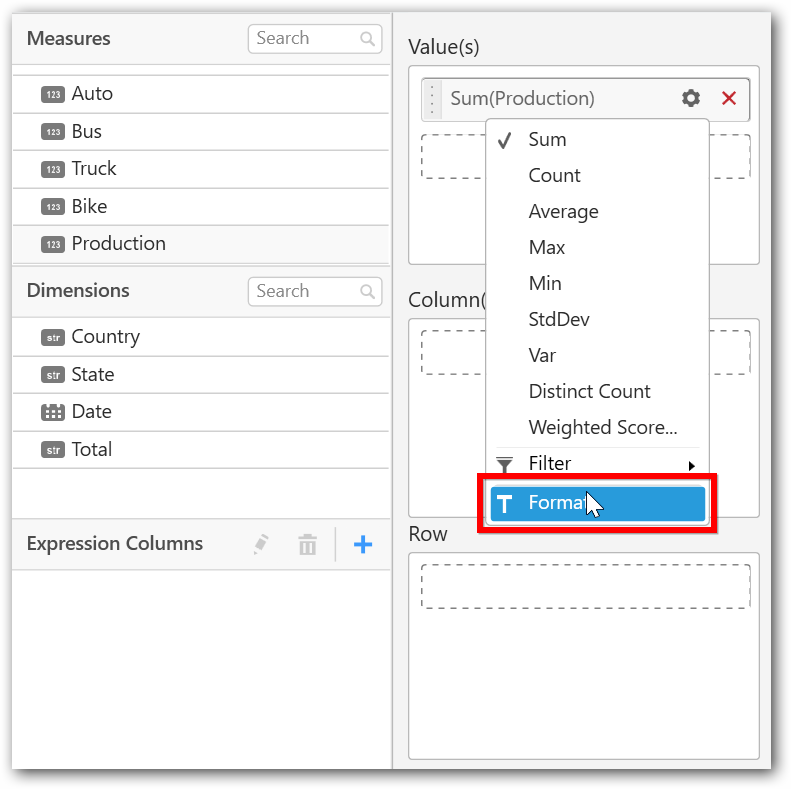This screenshot has height=789, width=791.
Task: Choose the checked Sum aggregation option
Action: point(547,140)
